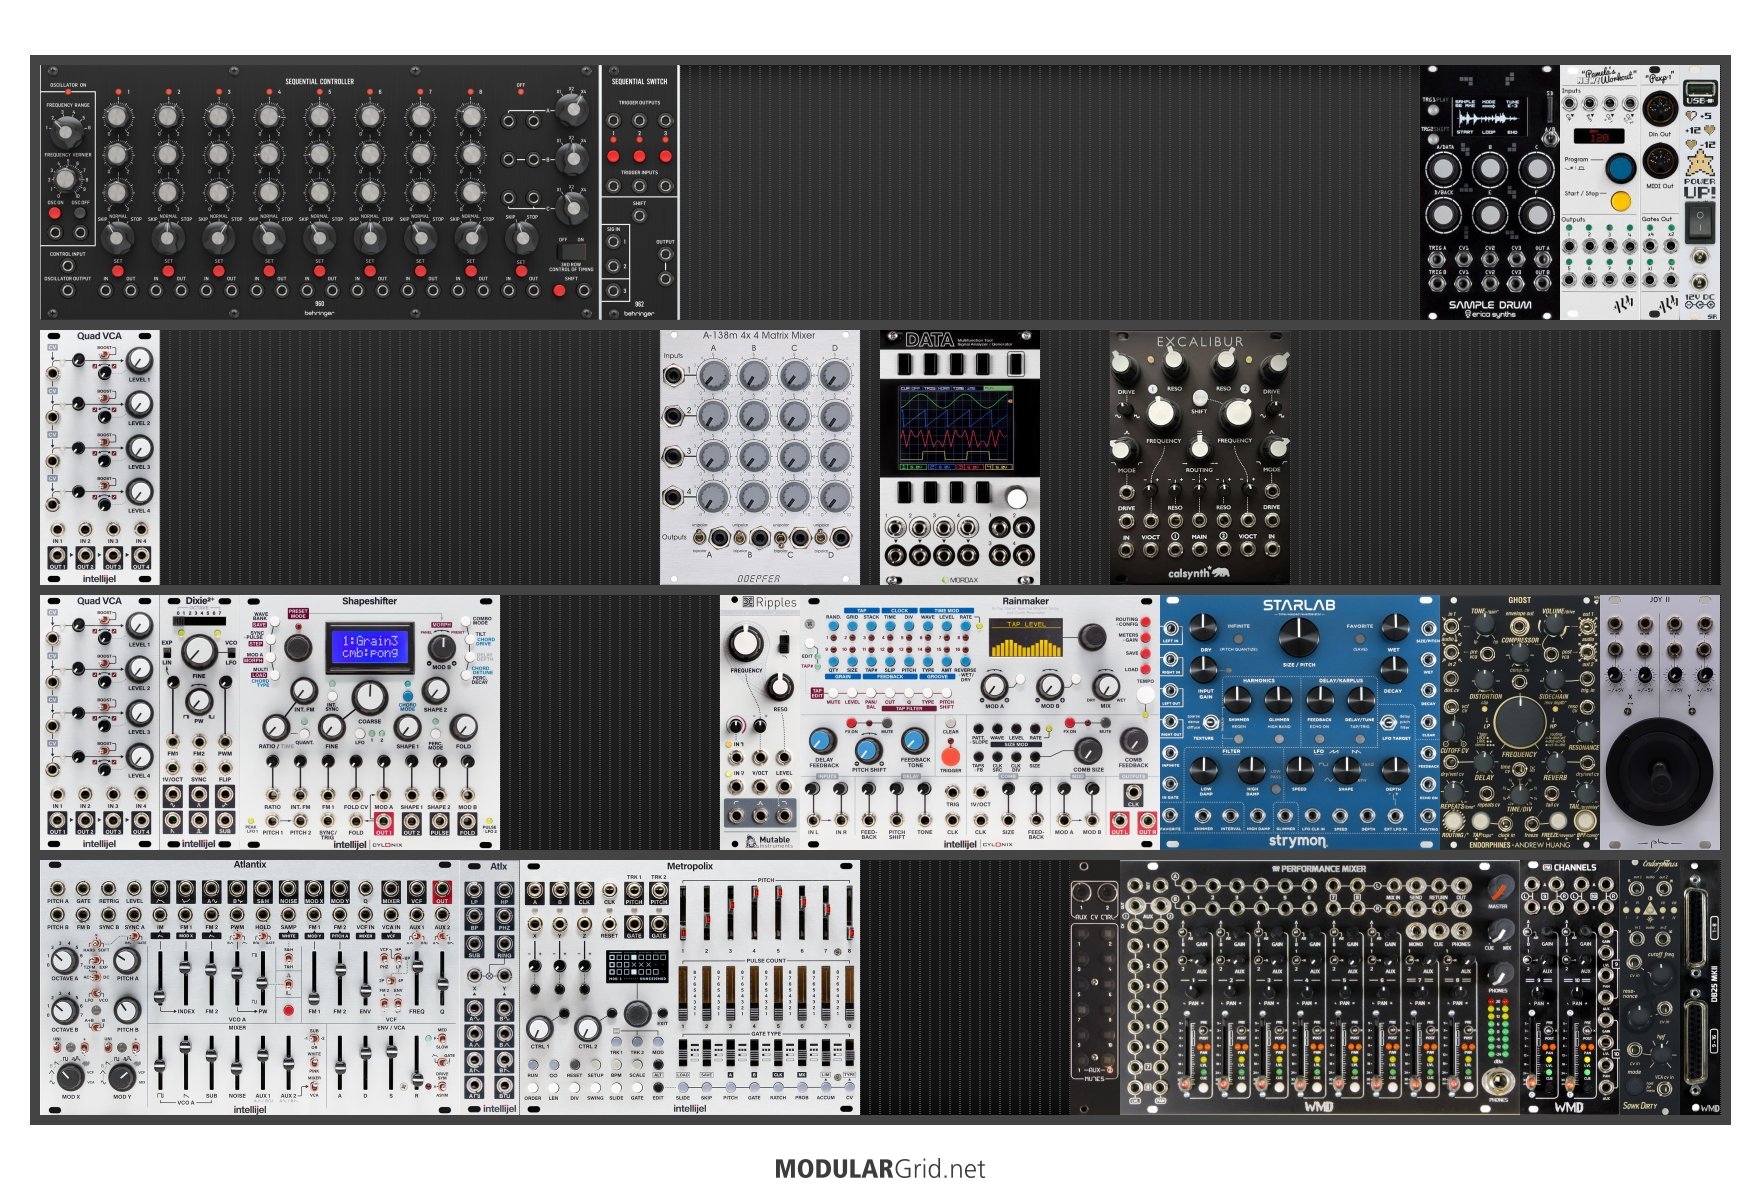Click the Frequency knob on Ripples
1761x1190 pixels.
(745, 643)
